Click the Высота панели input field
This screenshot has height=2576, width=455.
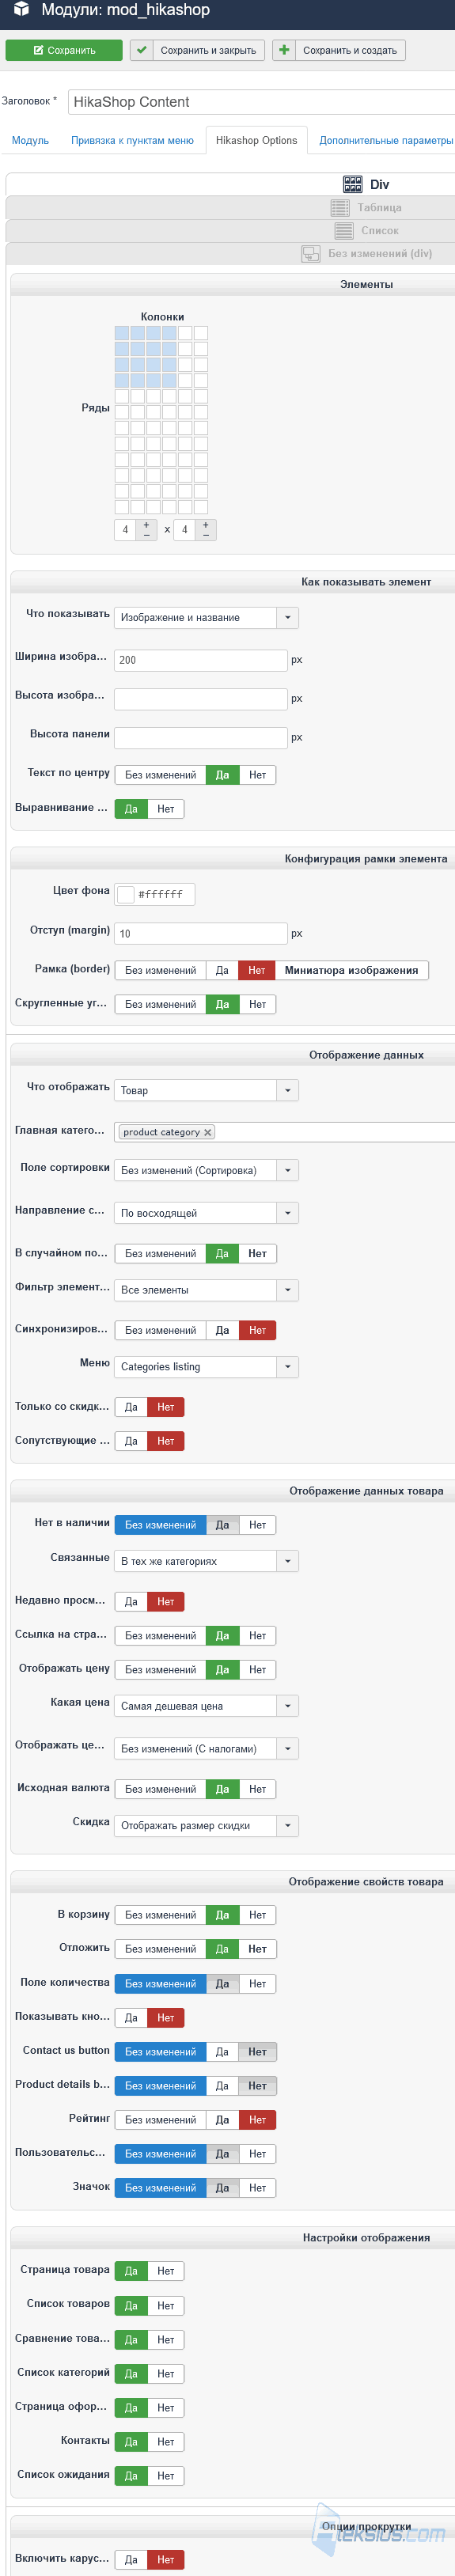click(x=200, y=738)
